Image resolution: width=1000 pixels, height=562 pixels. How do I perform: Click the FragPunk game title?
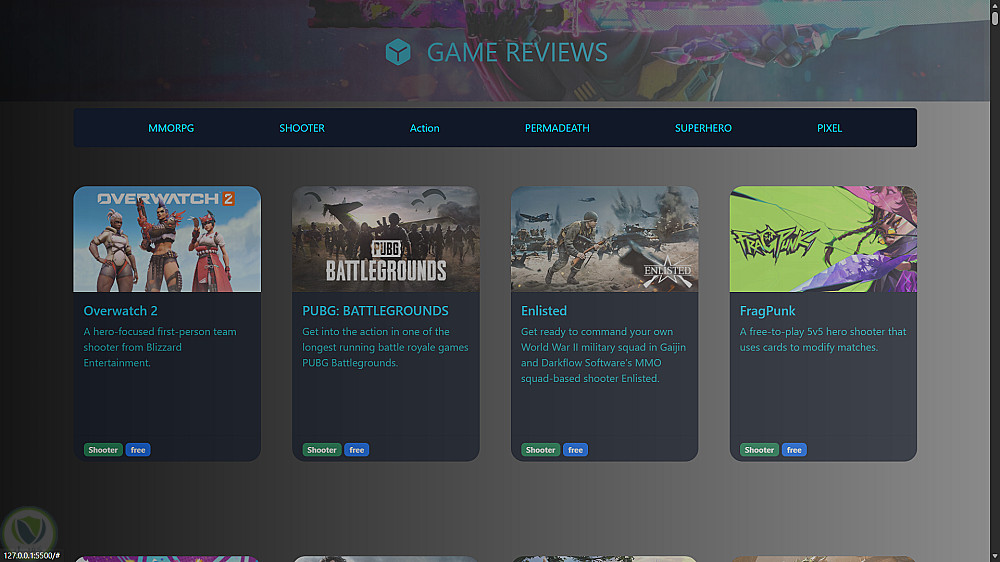[x=767, y=311]
